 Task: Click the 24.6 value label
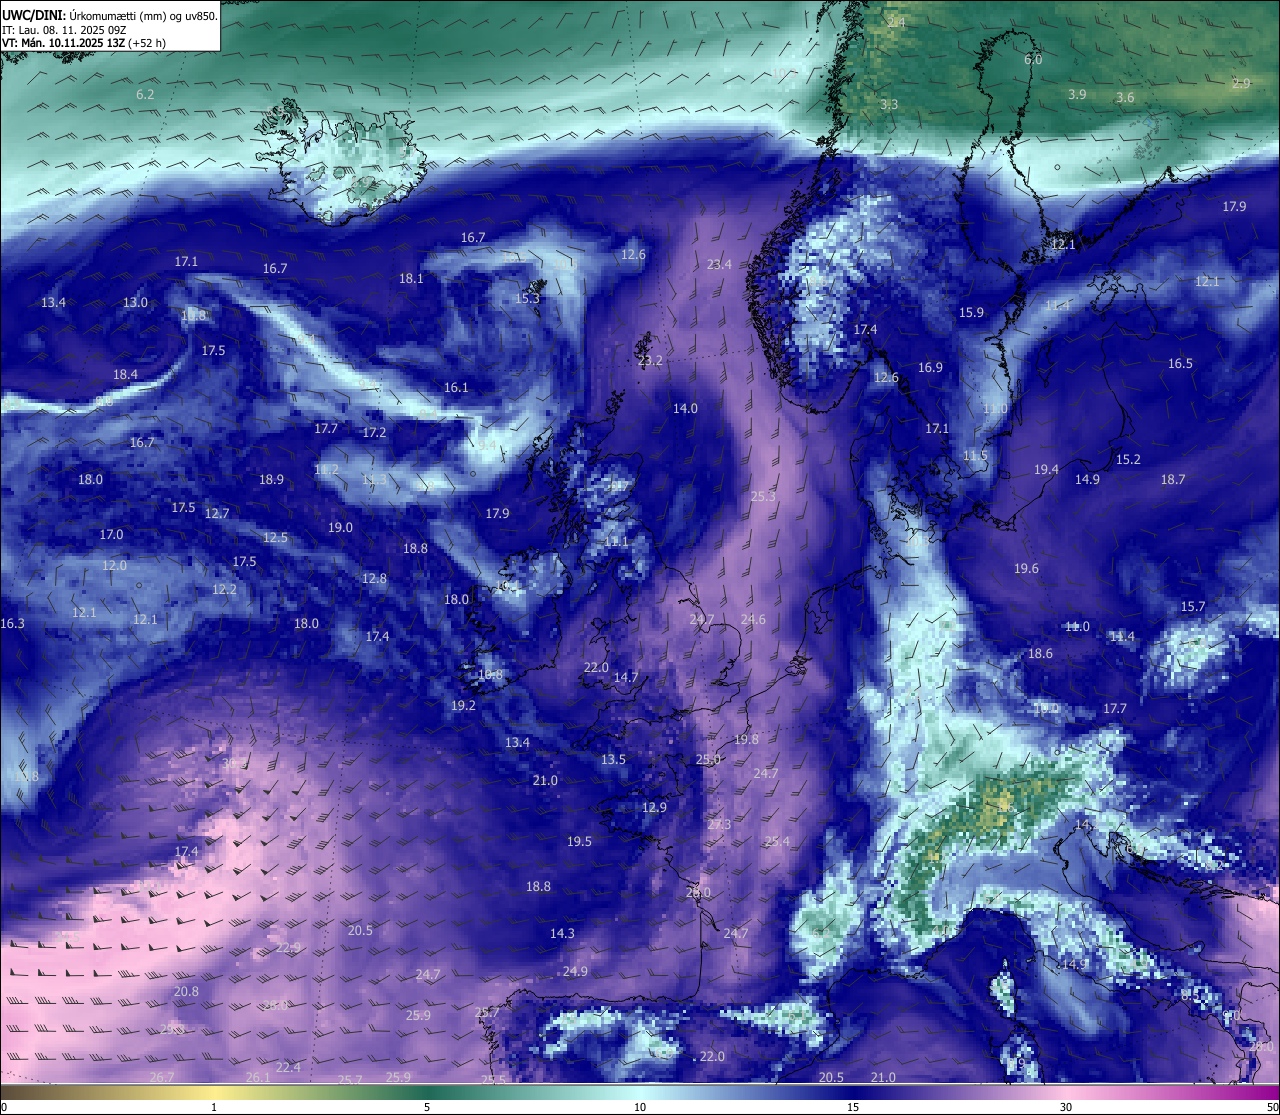pos(753,619)
